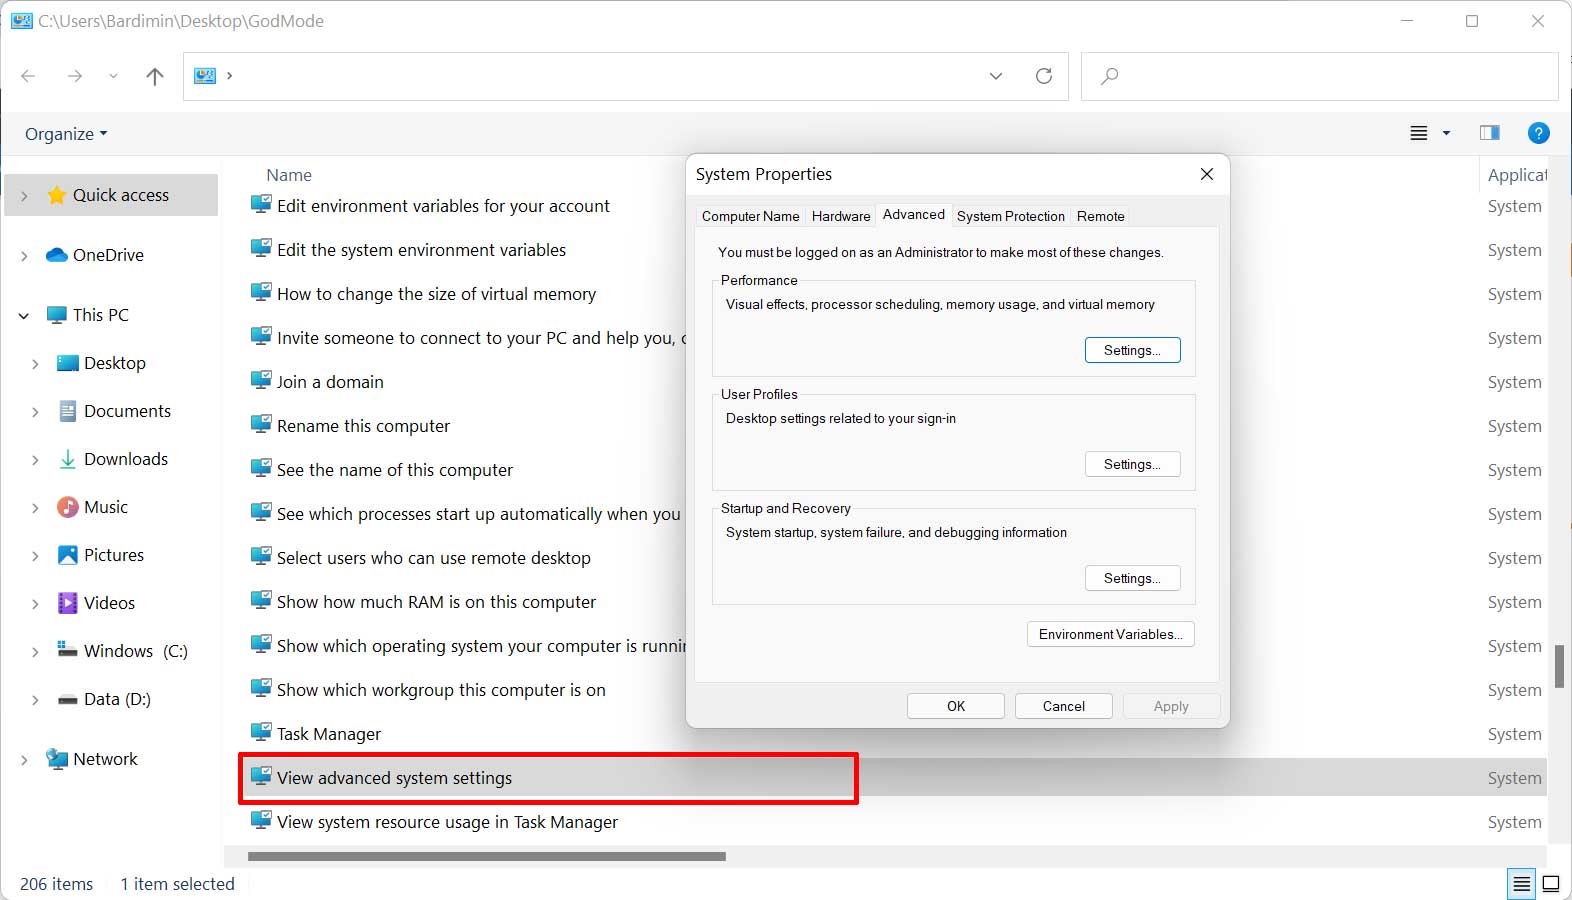Switch to the Remote tab
The image size is (1572, 900).
coord(1101,216)
